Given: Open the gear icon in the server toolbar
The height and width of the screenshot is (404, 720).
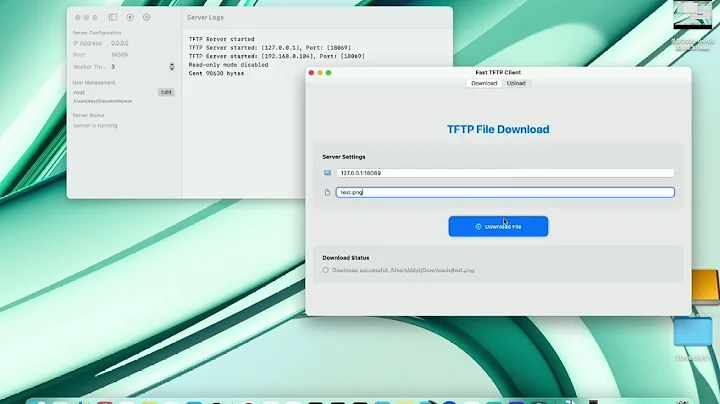Looking at the screenshot, I should (x=146, y=17).
